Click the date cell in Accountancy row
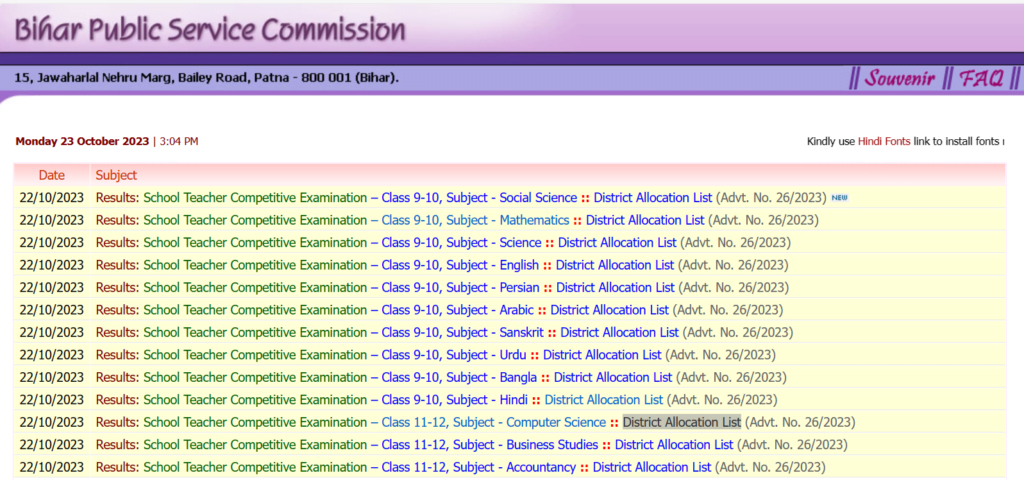The height and width of the screenshot is (480, 1024). (x=52, y=468)
